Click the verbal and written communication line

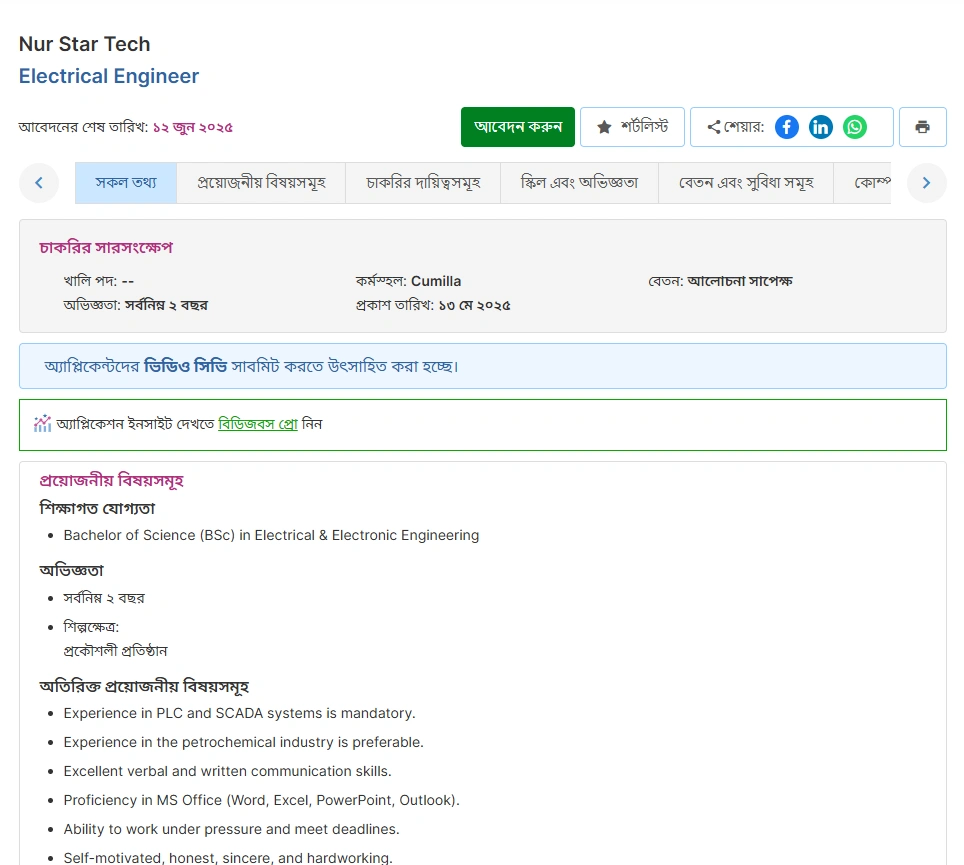(227, 771)
